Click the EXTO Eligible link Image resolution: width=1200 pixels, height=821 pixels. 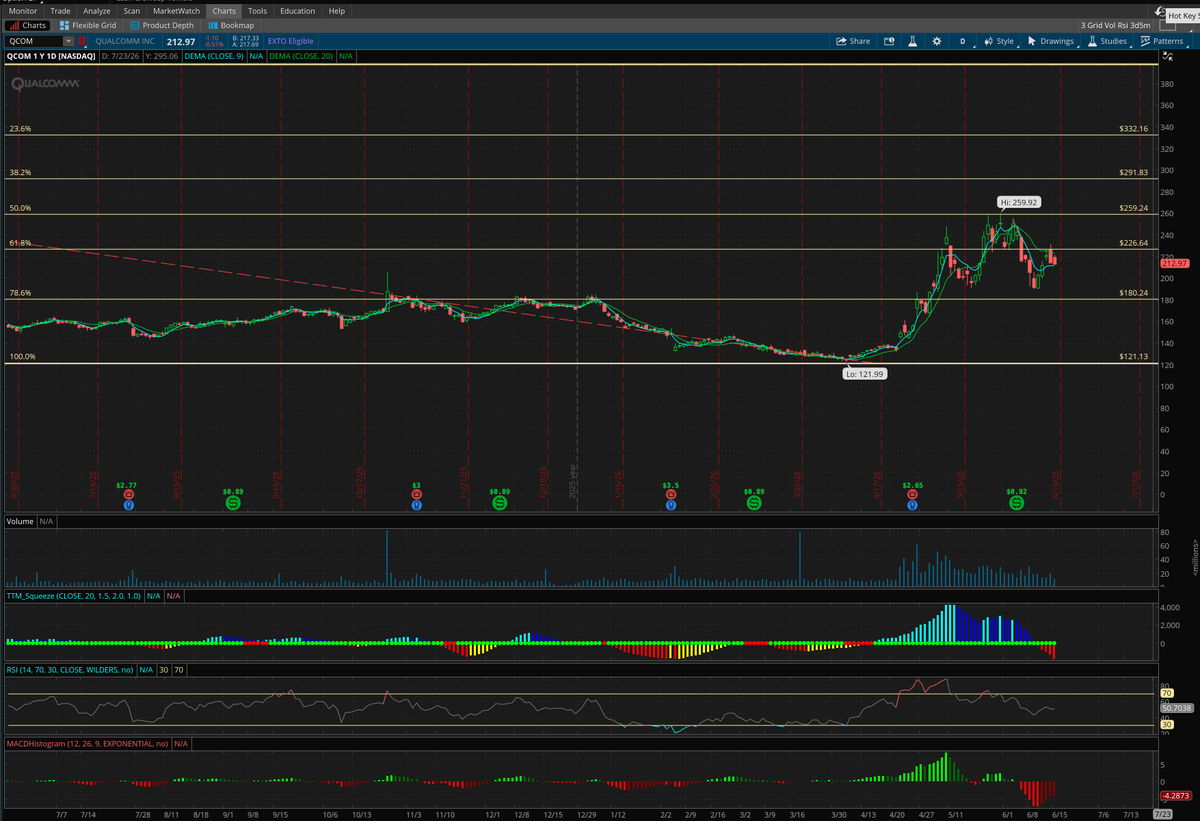290,41
